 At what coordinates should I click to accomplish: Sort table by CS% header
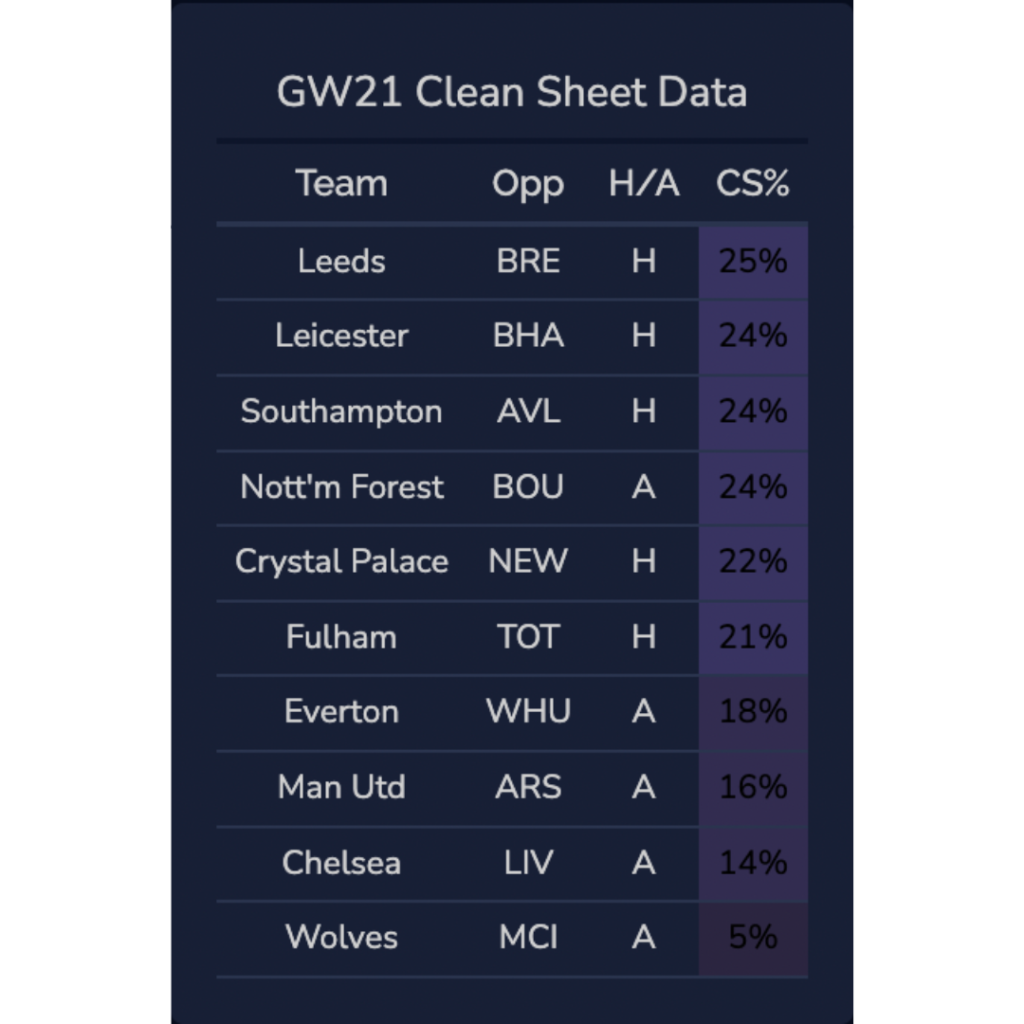[x=752, y=184]
